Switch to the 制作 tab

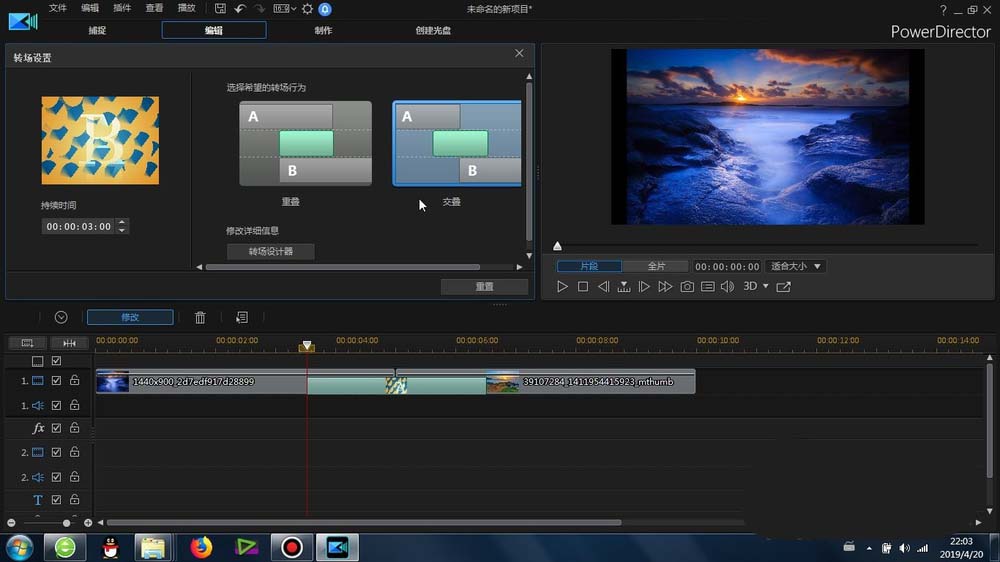point(323,30)
